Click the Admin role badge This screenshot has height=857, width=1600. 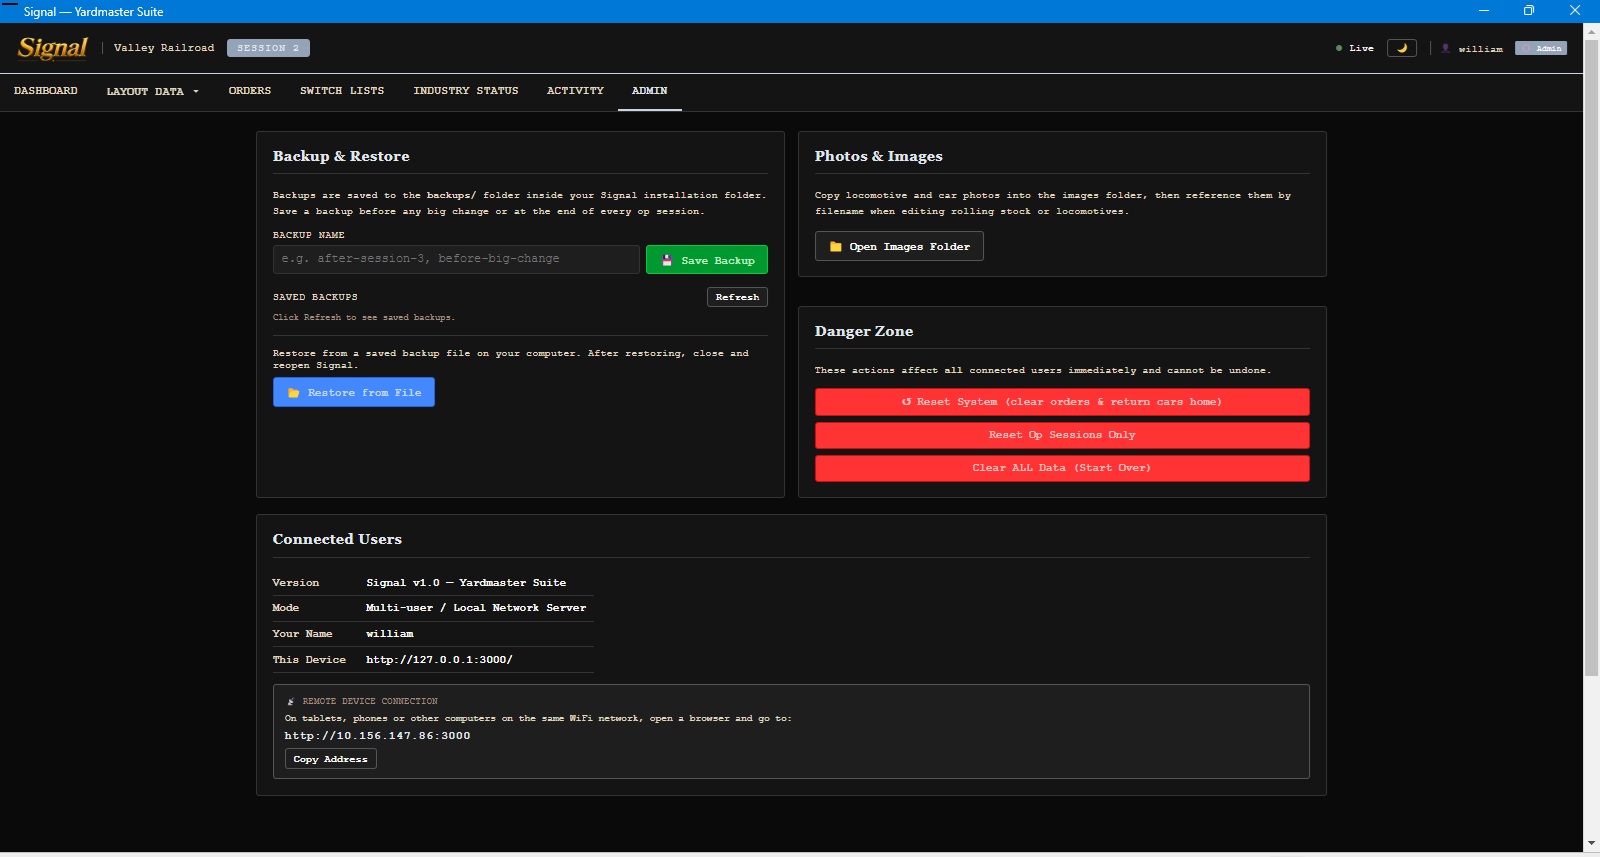tap(1541, 48)
